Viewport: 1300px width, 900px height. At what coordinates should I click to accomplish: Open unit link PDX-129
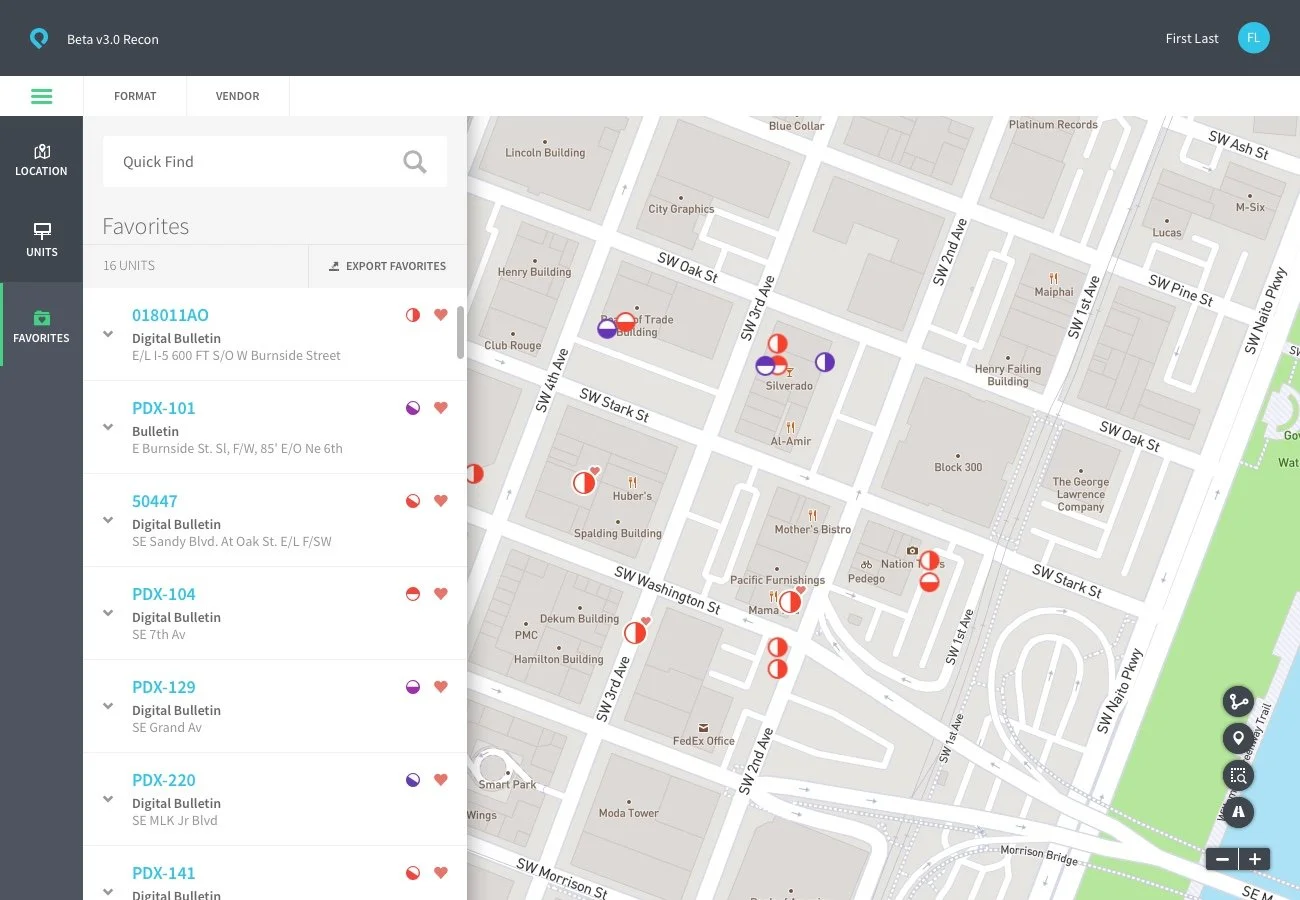pyautogui.click(x=164, y=687)
